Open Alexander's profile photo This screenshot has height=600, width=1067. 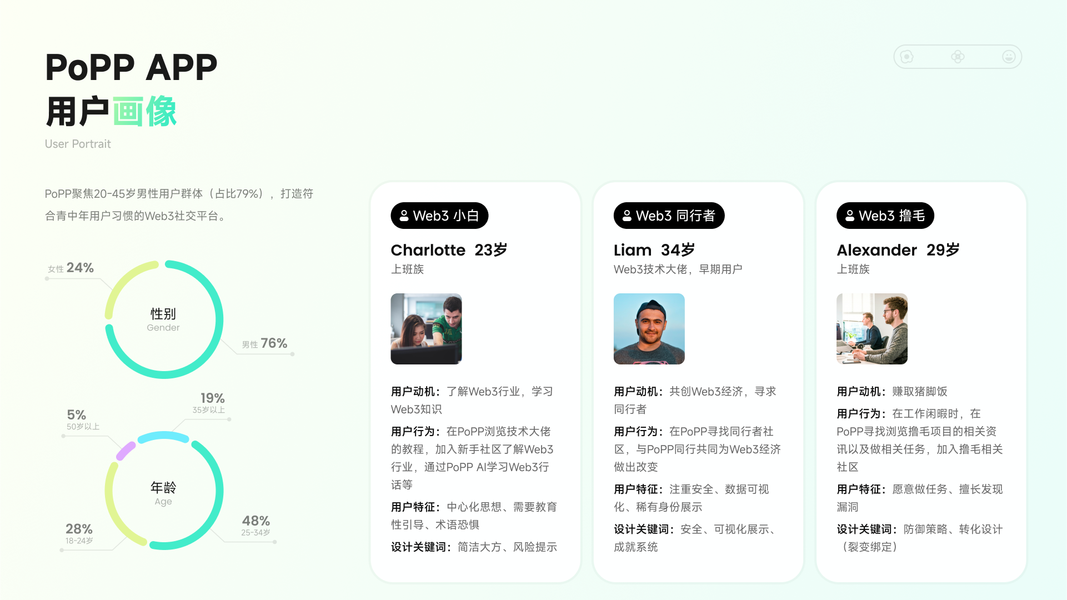pos(872,329)
